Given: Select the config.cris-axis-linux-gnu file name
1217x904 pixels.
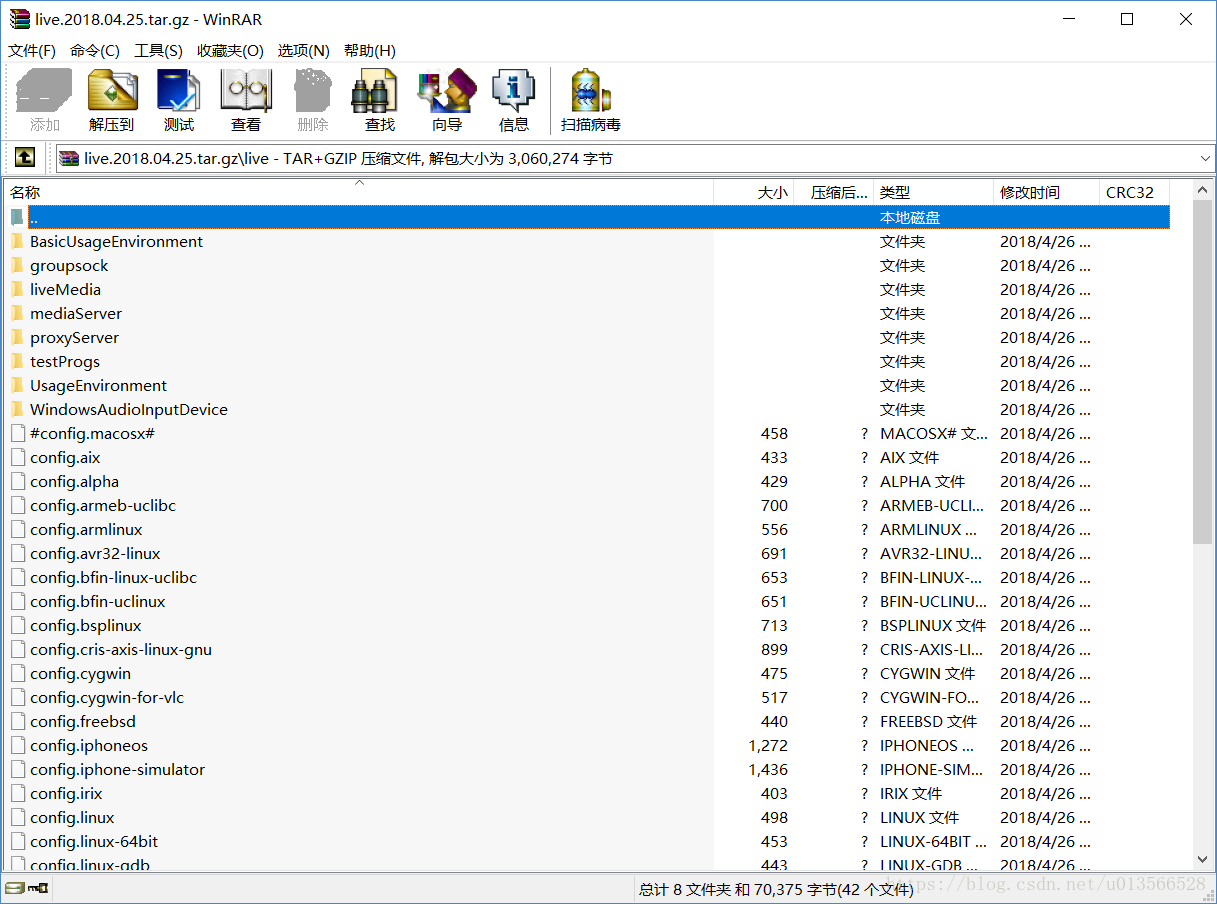Looking at the screenshot, I should [121, 649].
